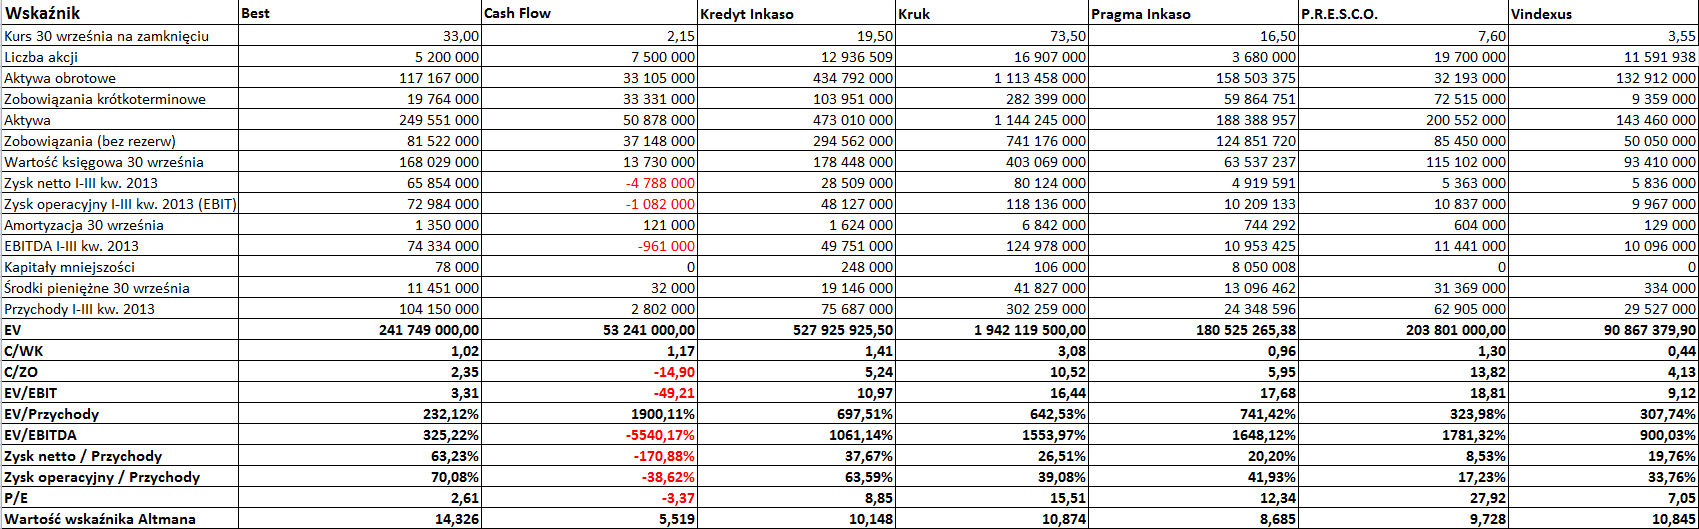The image size is (1699, 529).
Task: Click 'Przychody I-III kw. 2013' label
Action: click(x=80, y=309)
